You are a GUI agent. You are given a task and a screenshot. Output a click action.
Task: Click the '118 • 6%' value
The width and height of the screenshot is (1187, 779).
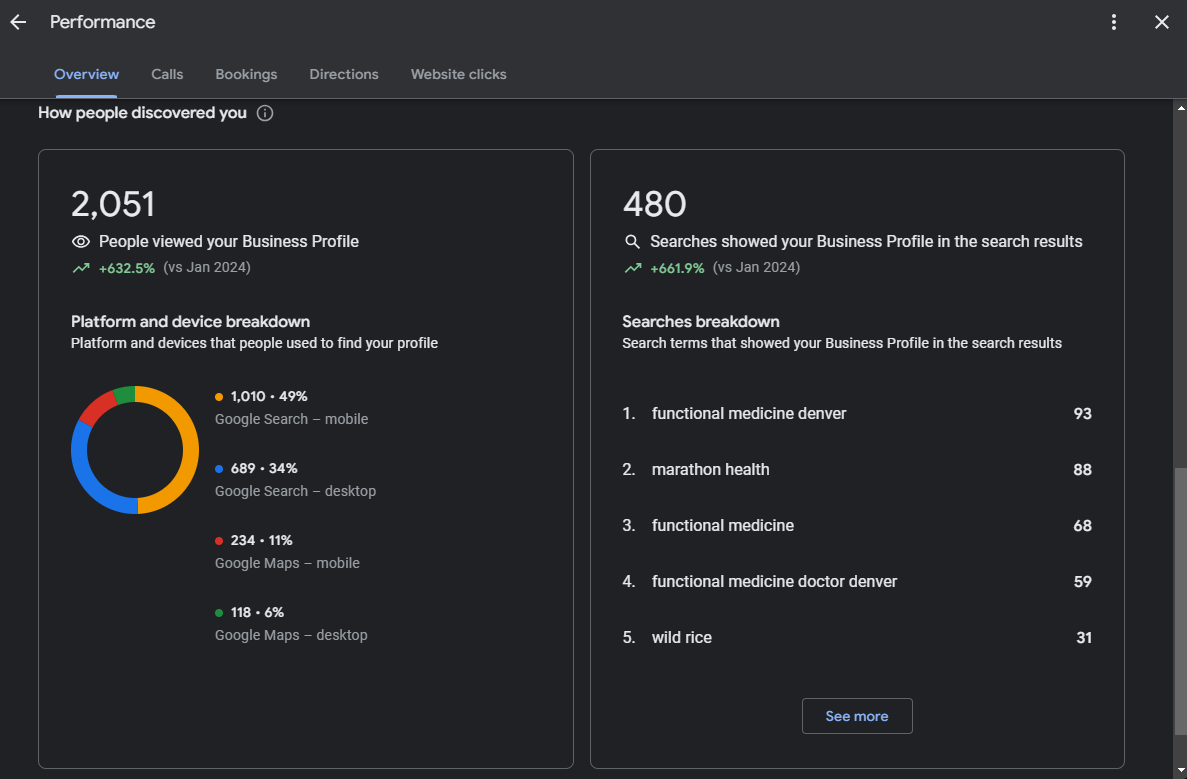(x=257, y=612)
